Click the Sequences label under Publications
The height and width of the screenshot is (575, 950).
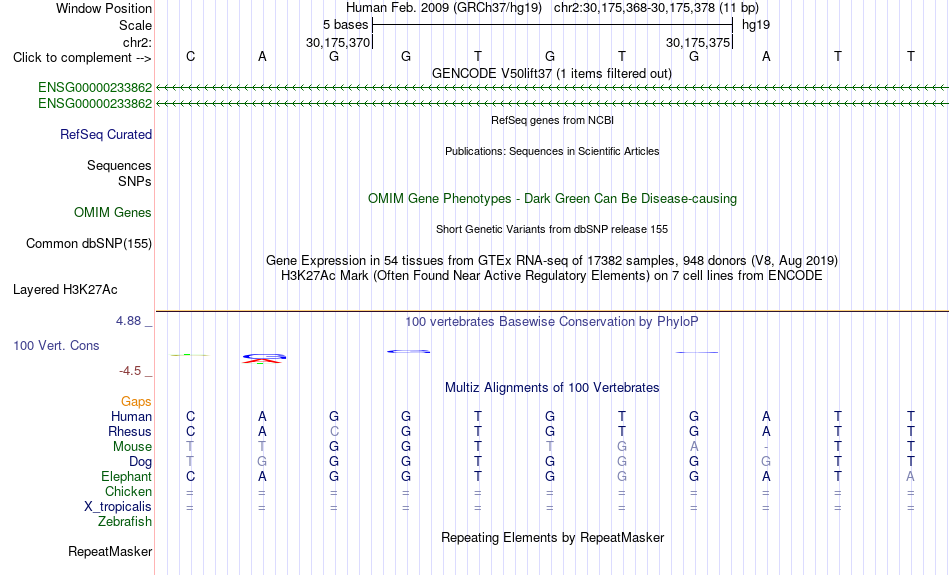[x=119, y=165]
